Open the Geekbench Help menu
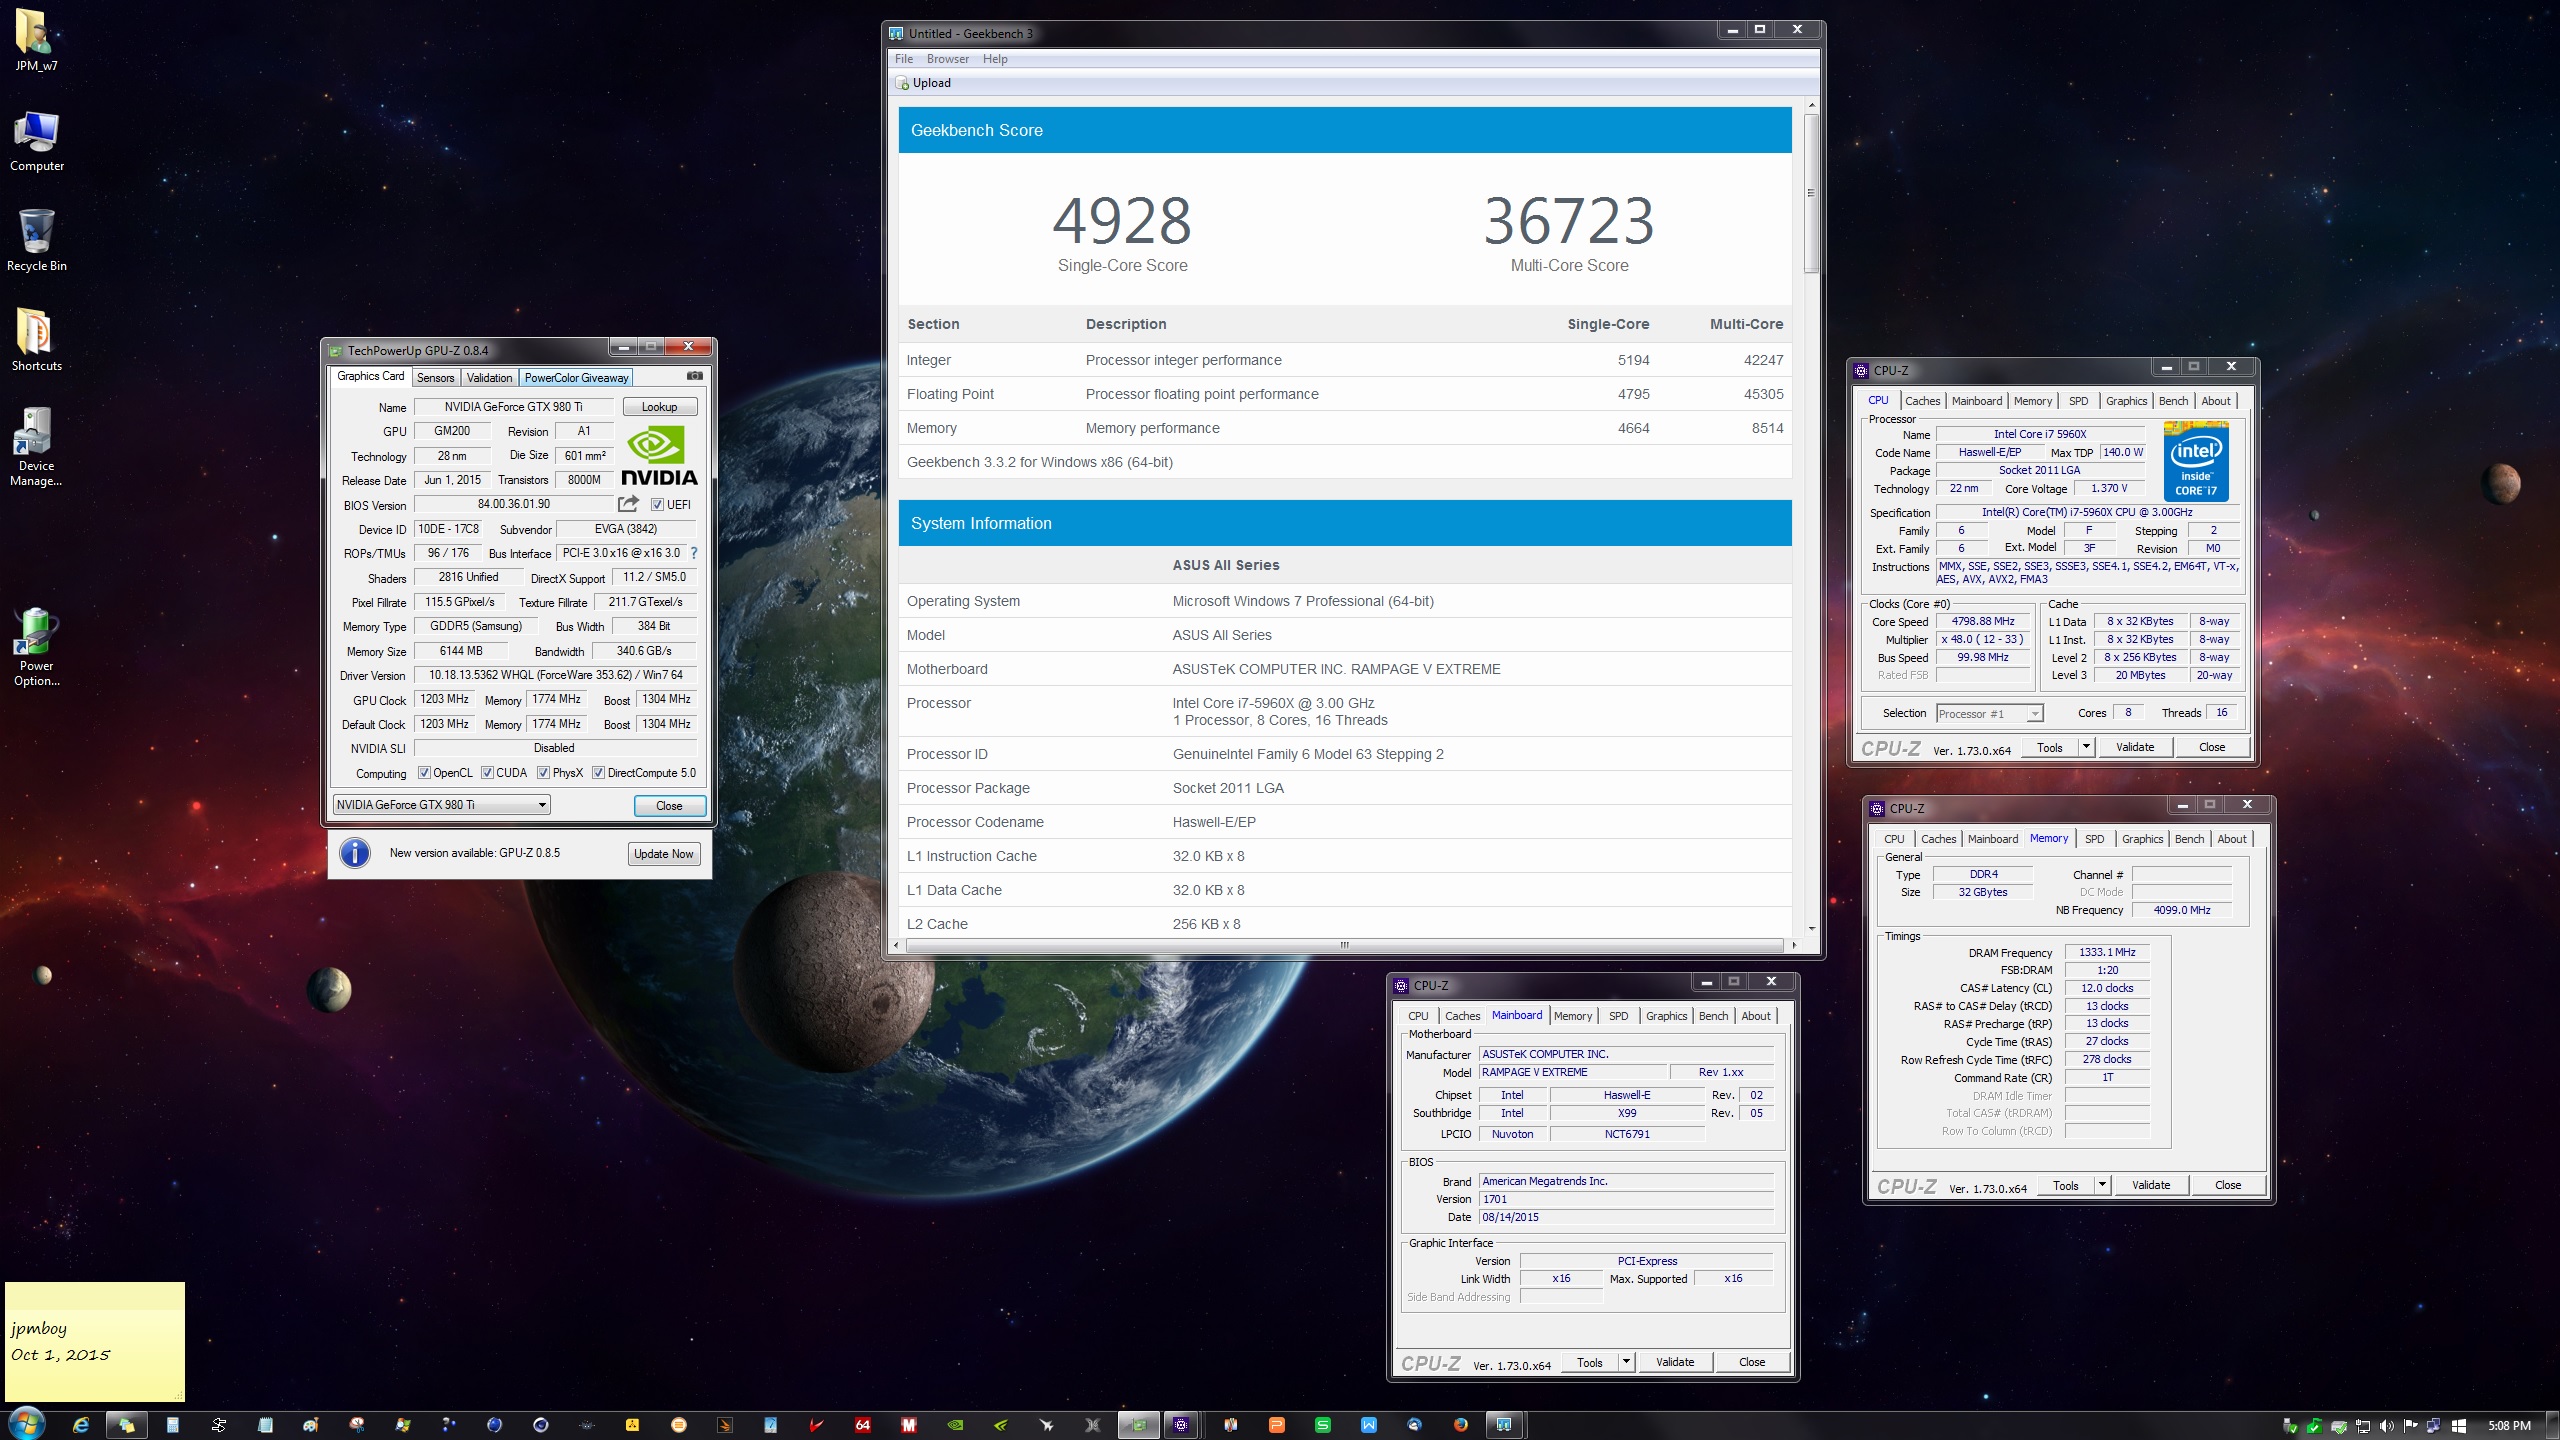Image resolution: width=2560 pixels, height=1440 pixels. tap(995, 59)
